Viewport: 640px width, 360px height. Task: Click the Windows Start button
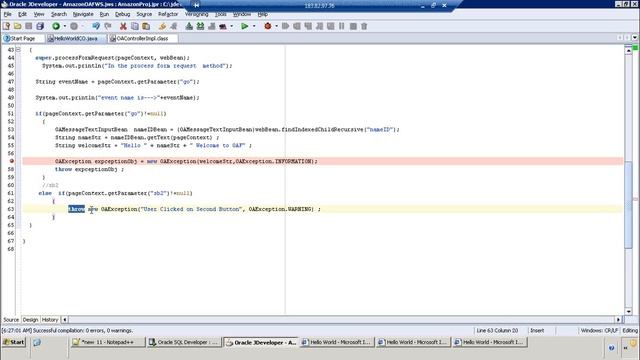click(14, 342)
